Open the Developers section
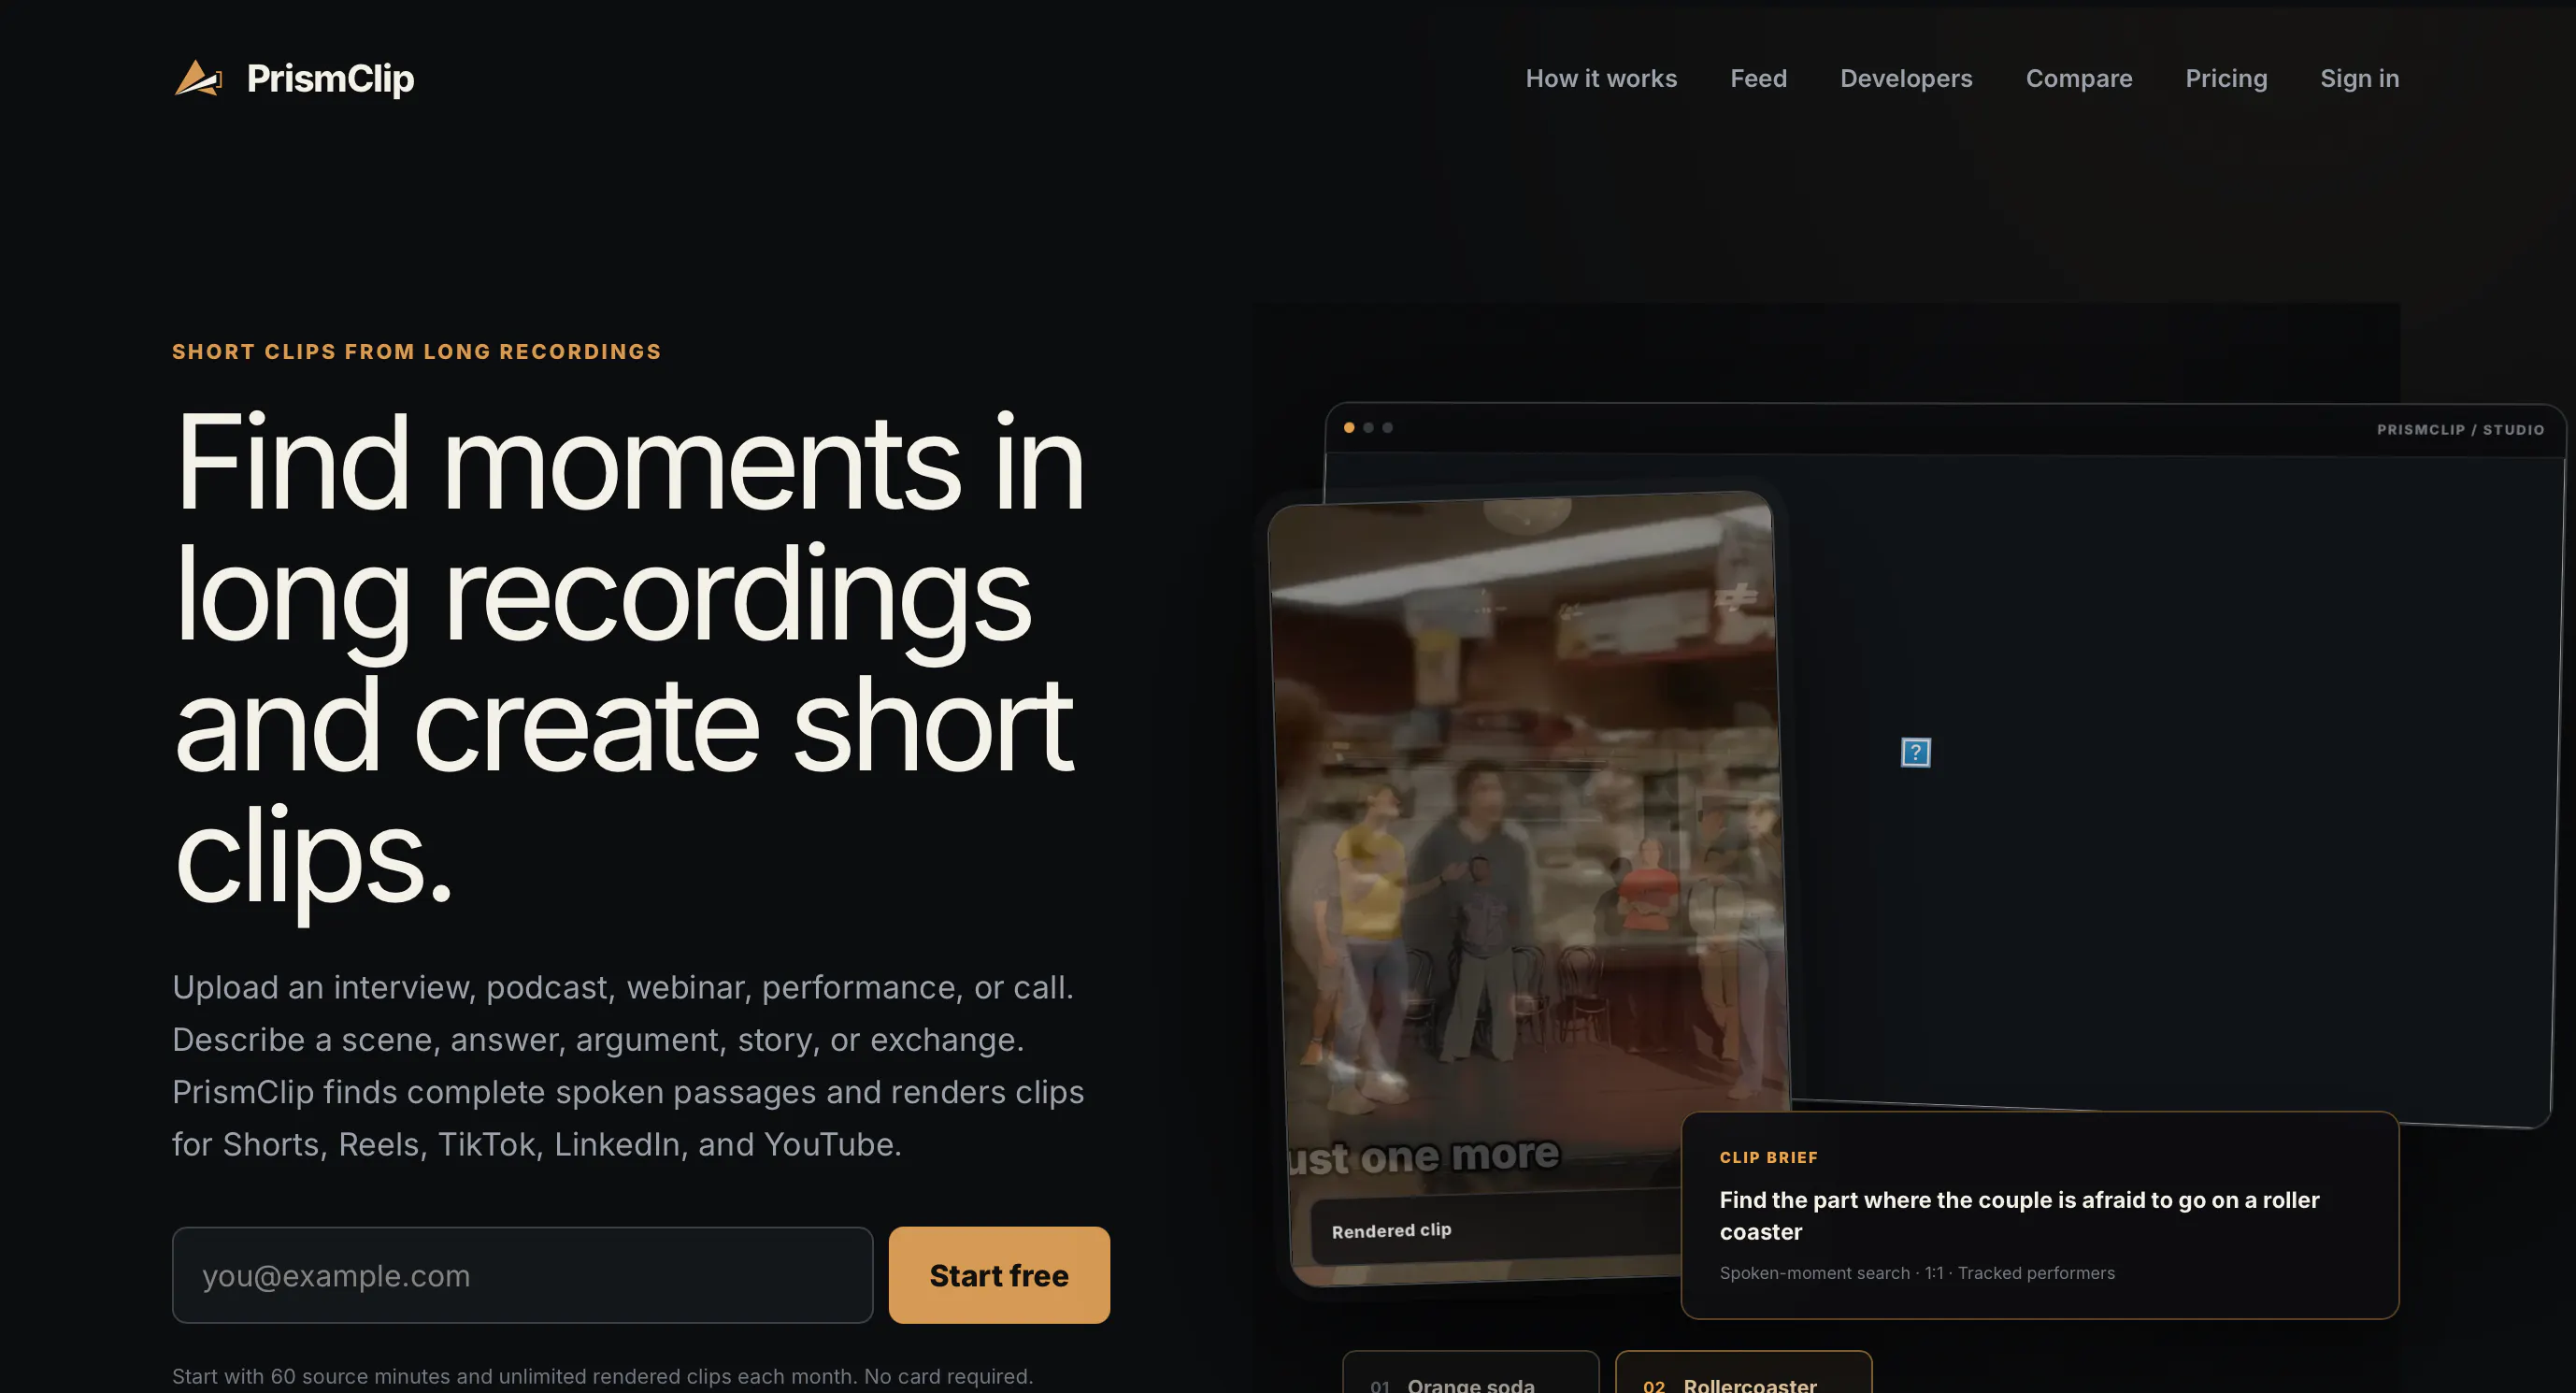The height and width of the screenshot is (1393, 2576). click(1906, 78)
